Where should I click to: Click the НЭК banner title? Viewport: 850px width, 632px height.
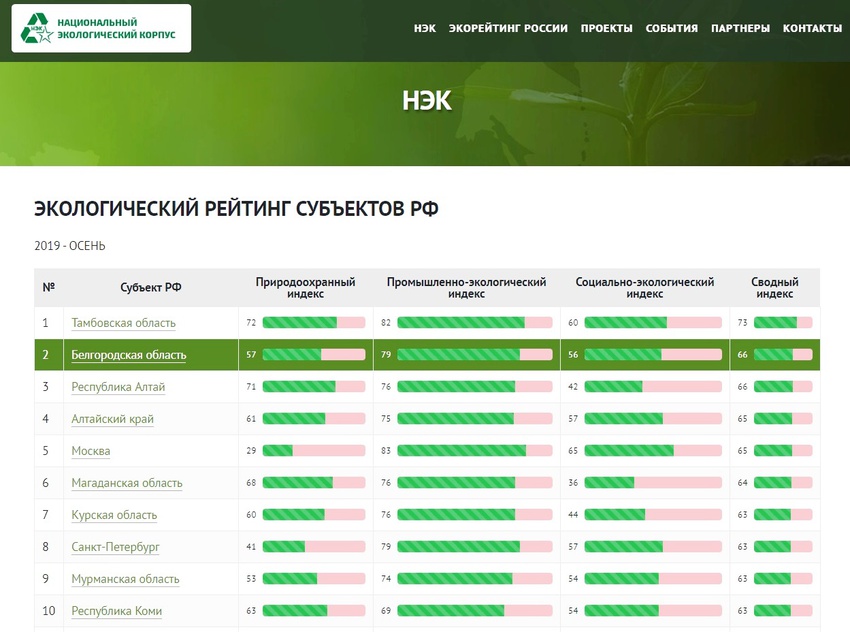427,101
